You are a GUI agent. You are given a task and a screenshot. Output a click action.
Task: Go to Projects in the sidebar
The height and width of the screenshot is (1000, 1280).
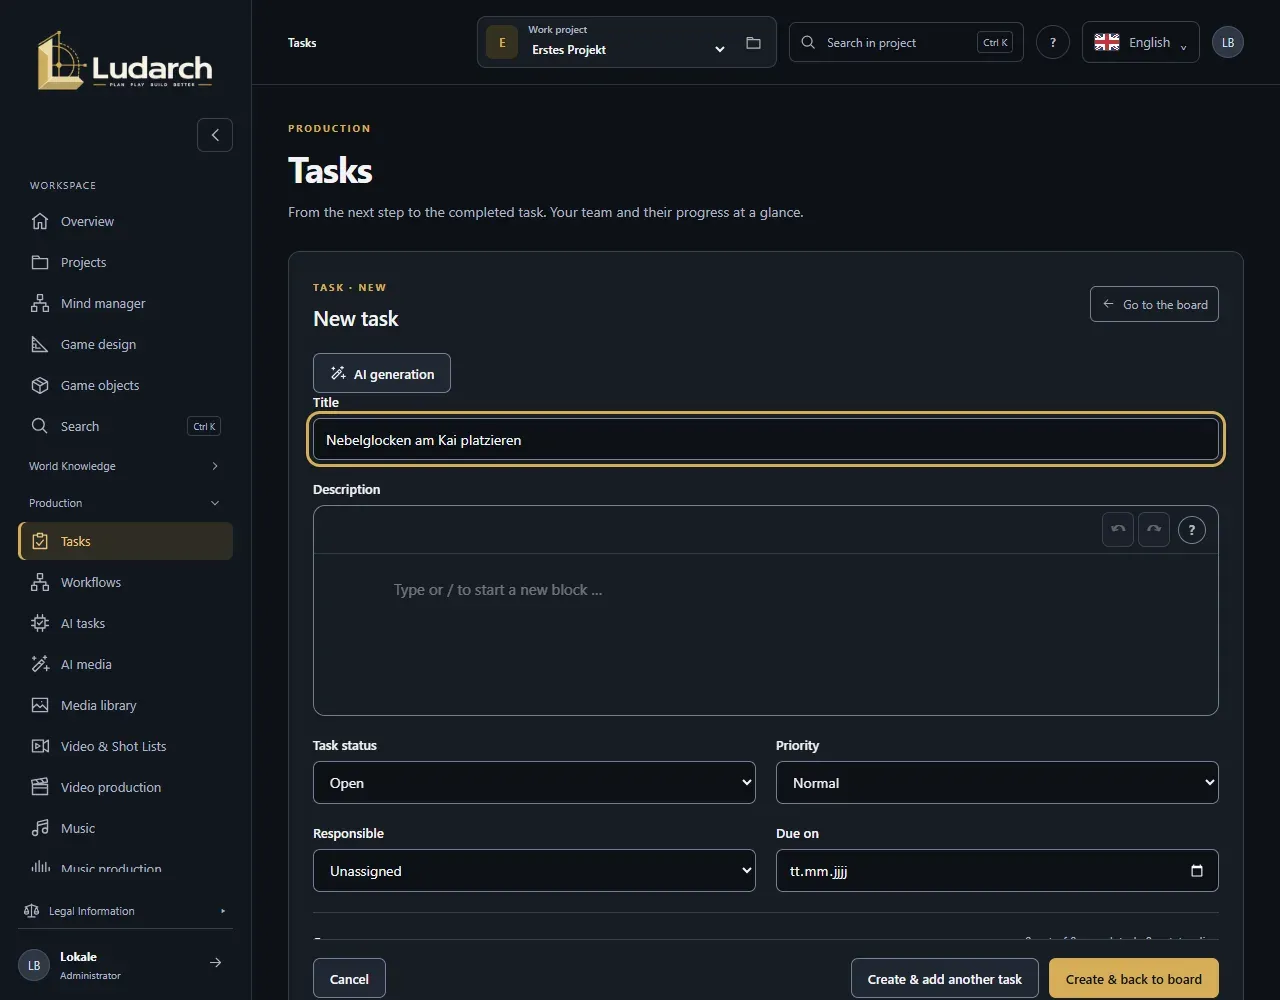[x=126, y=262]
